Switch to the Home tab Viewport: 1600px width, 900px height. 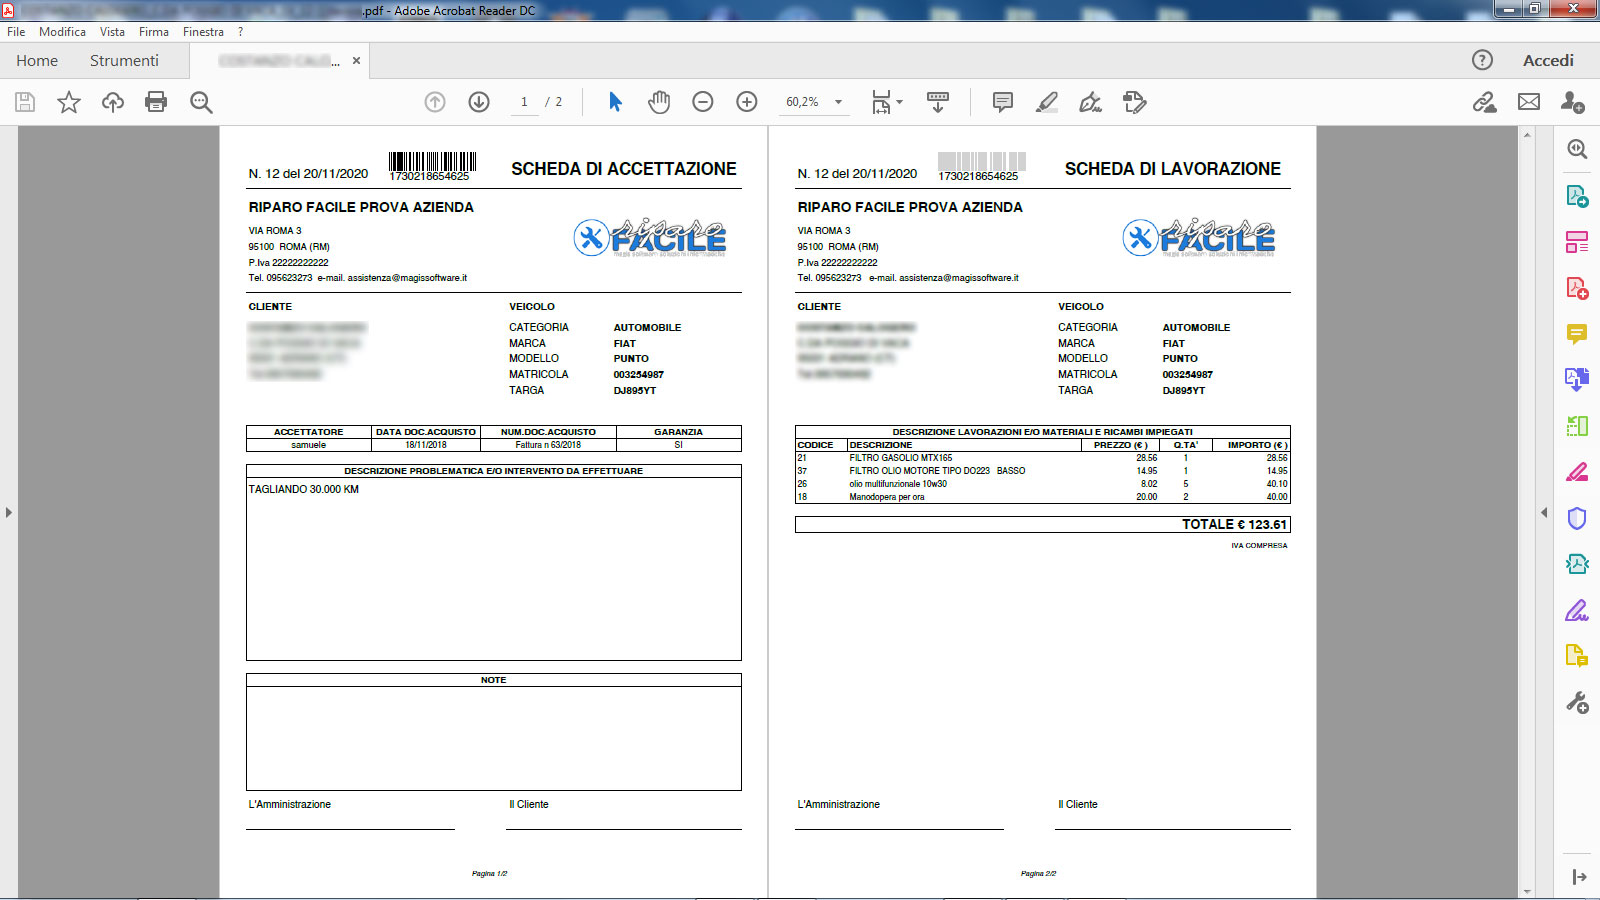37,61
